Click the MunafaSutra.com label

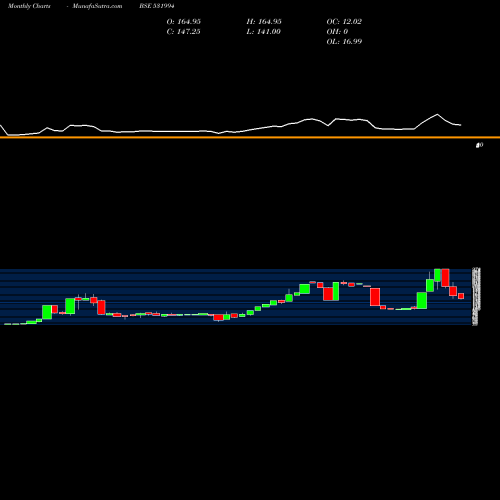tap(97, 6)
